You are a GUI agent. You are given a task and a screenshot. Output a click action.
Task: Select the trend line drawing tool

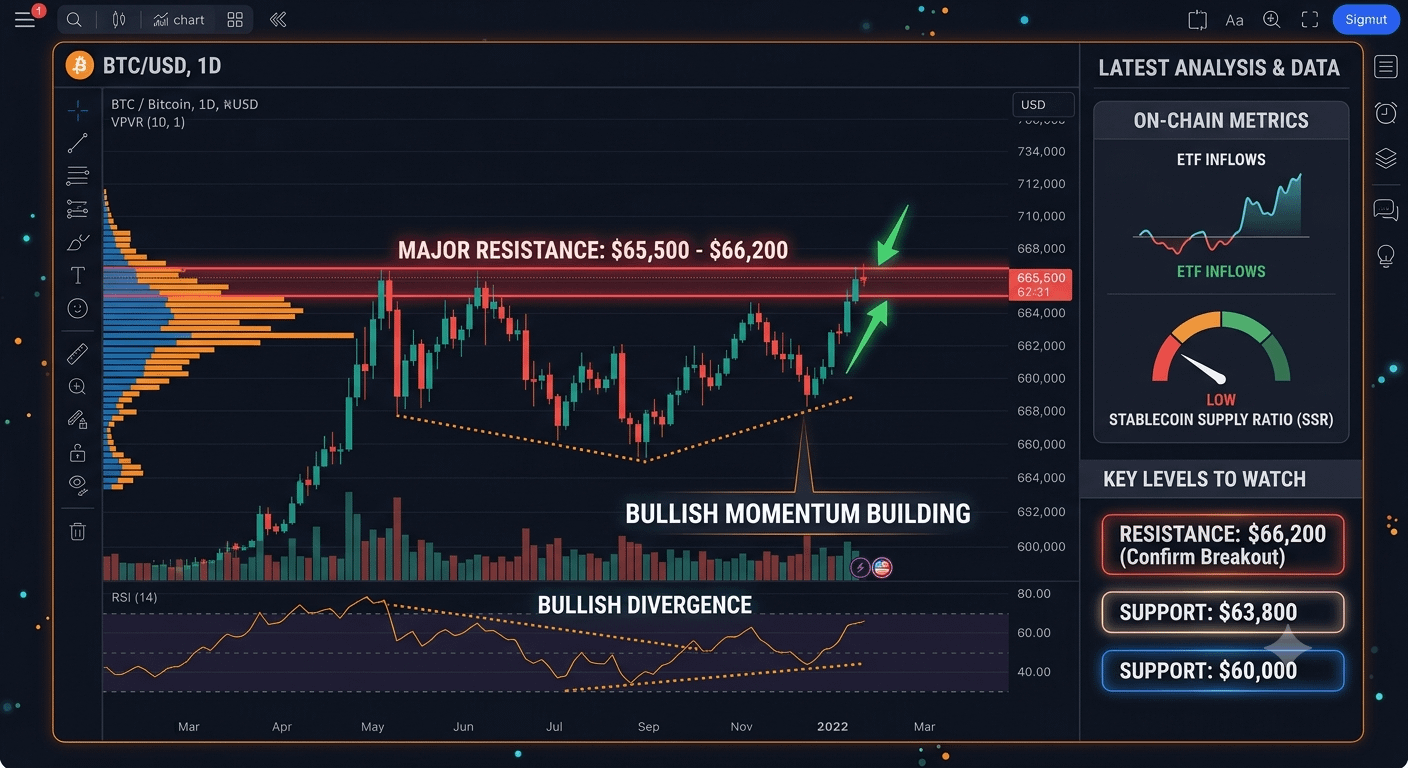[x=77, y=144]
